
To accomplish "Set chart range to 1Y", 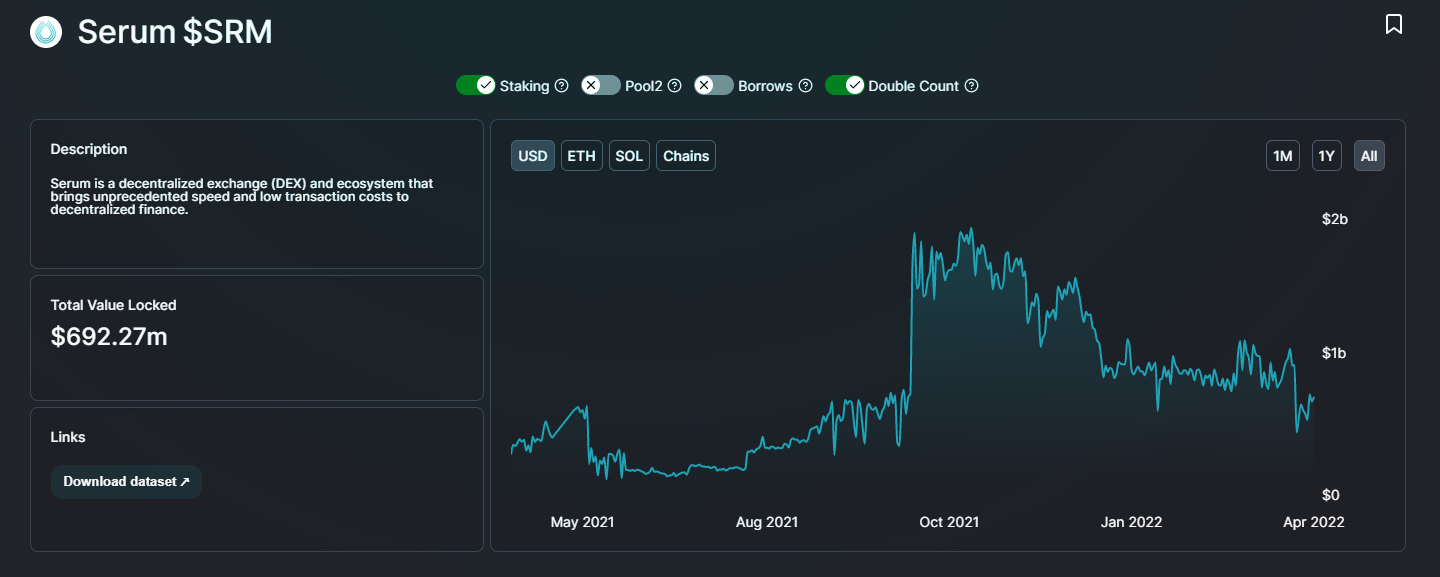I will coord(1327,156).
